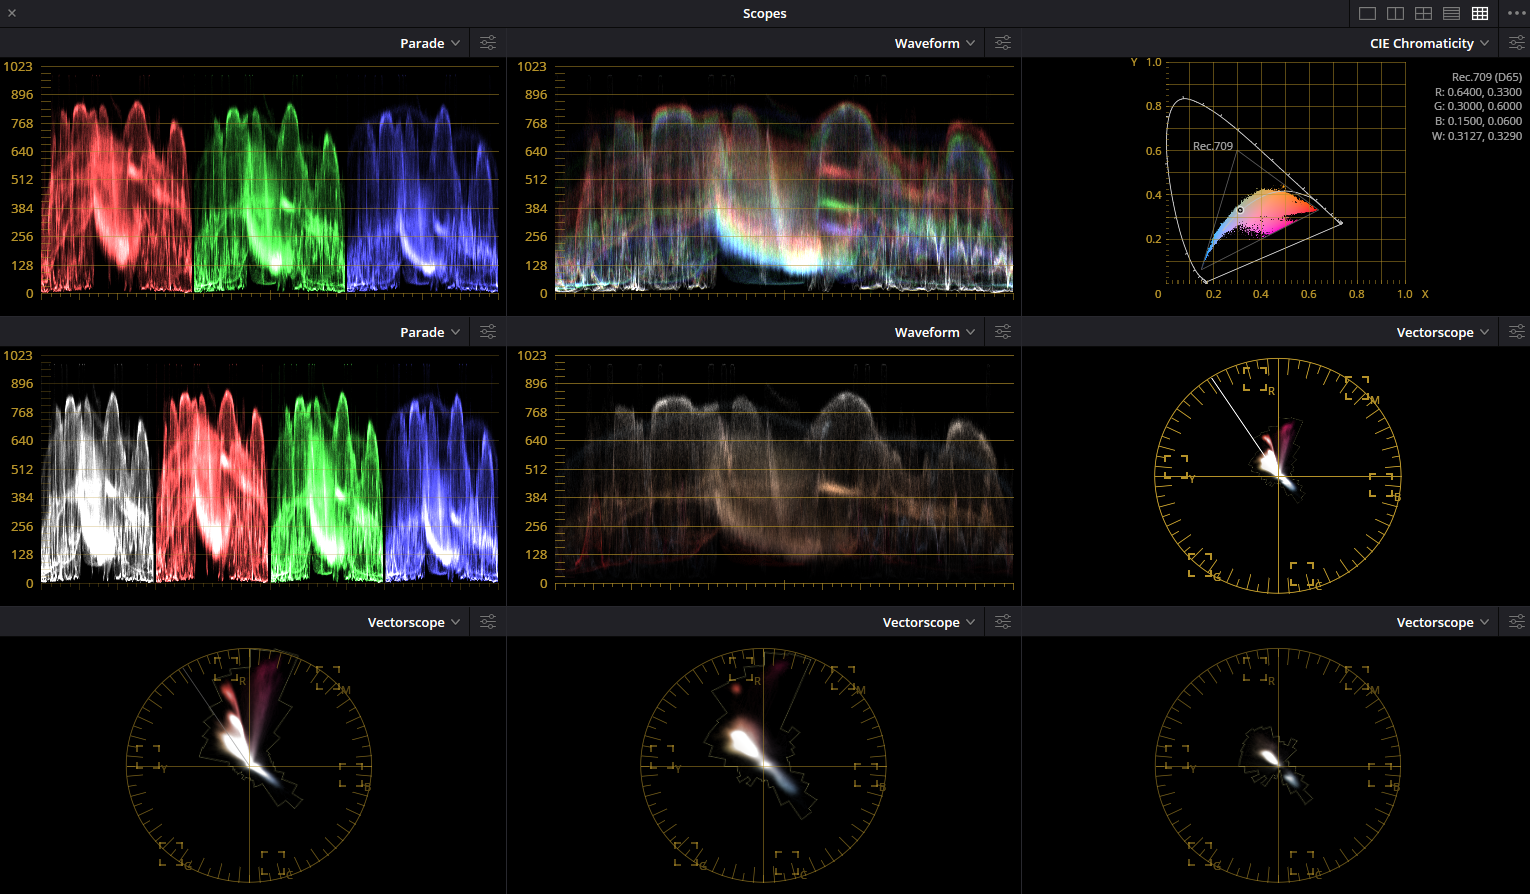
Task: Open the top-left Parade scope type dropdown
Action: click(429, 42)
